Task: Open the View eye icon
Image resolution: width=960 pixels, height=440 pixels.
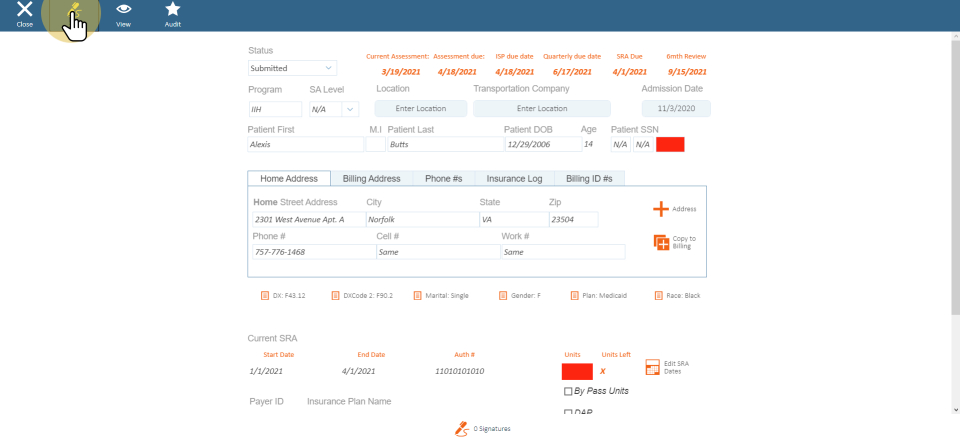Action: point(123,10)
